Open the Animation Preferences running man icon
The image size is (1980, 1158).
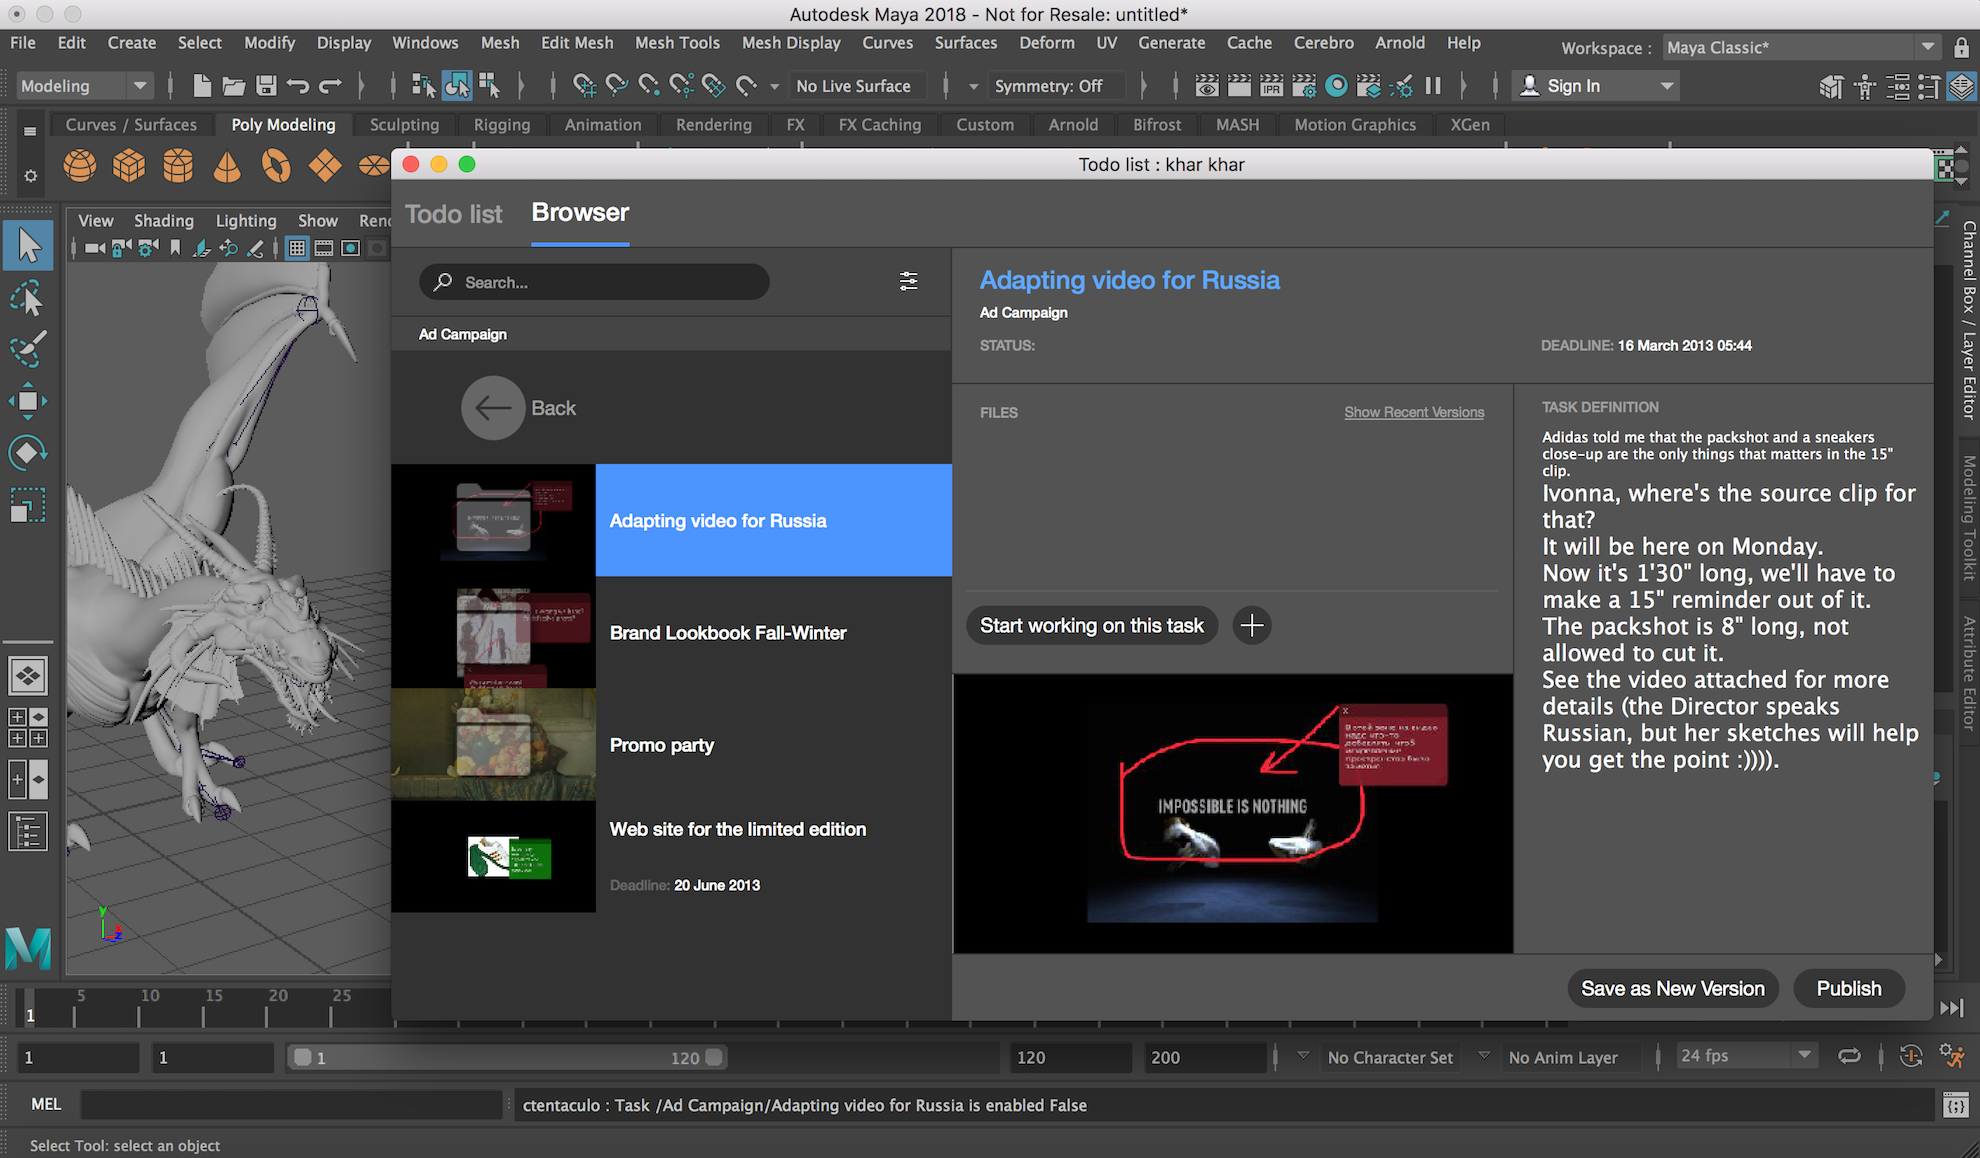1952,1056
